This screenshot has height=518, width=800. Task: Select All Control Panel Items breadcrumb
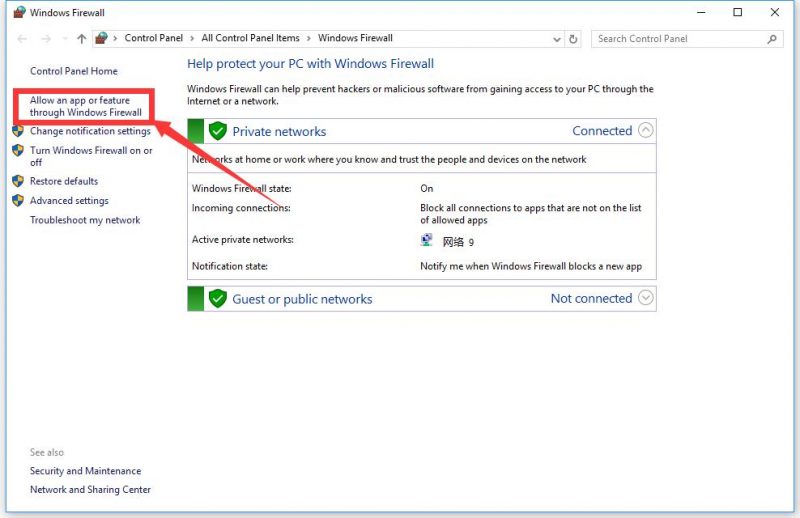(251, 38)
